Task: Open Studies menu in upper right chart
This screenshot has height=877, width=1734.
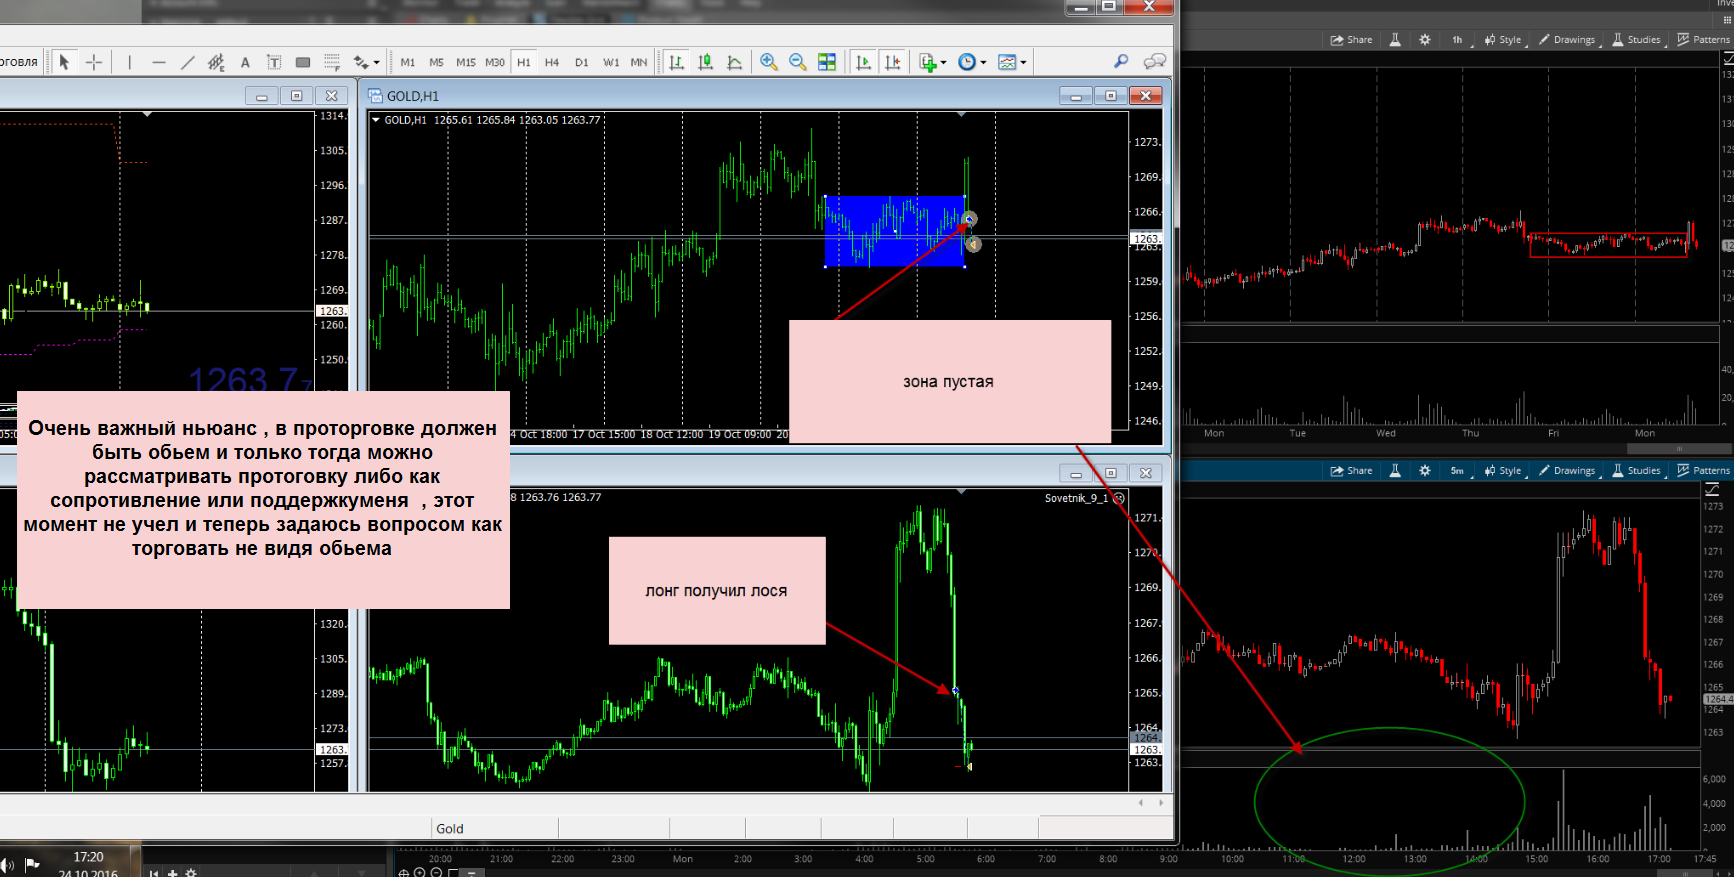Action: point(1638,40)
